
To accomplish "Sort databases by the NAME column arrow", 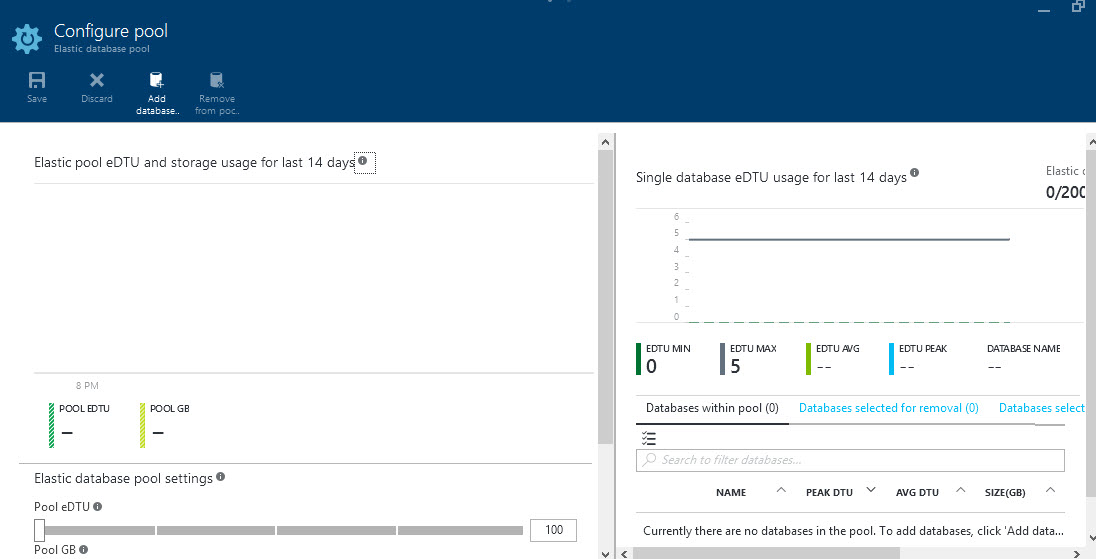I will 781,490.
